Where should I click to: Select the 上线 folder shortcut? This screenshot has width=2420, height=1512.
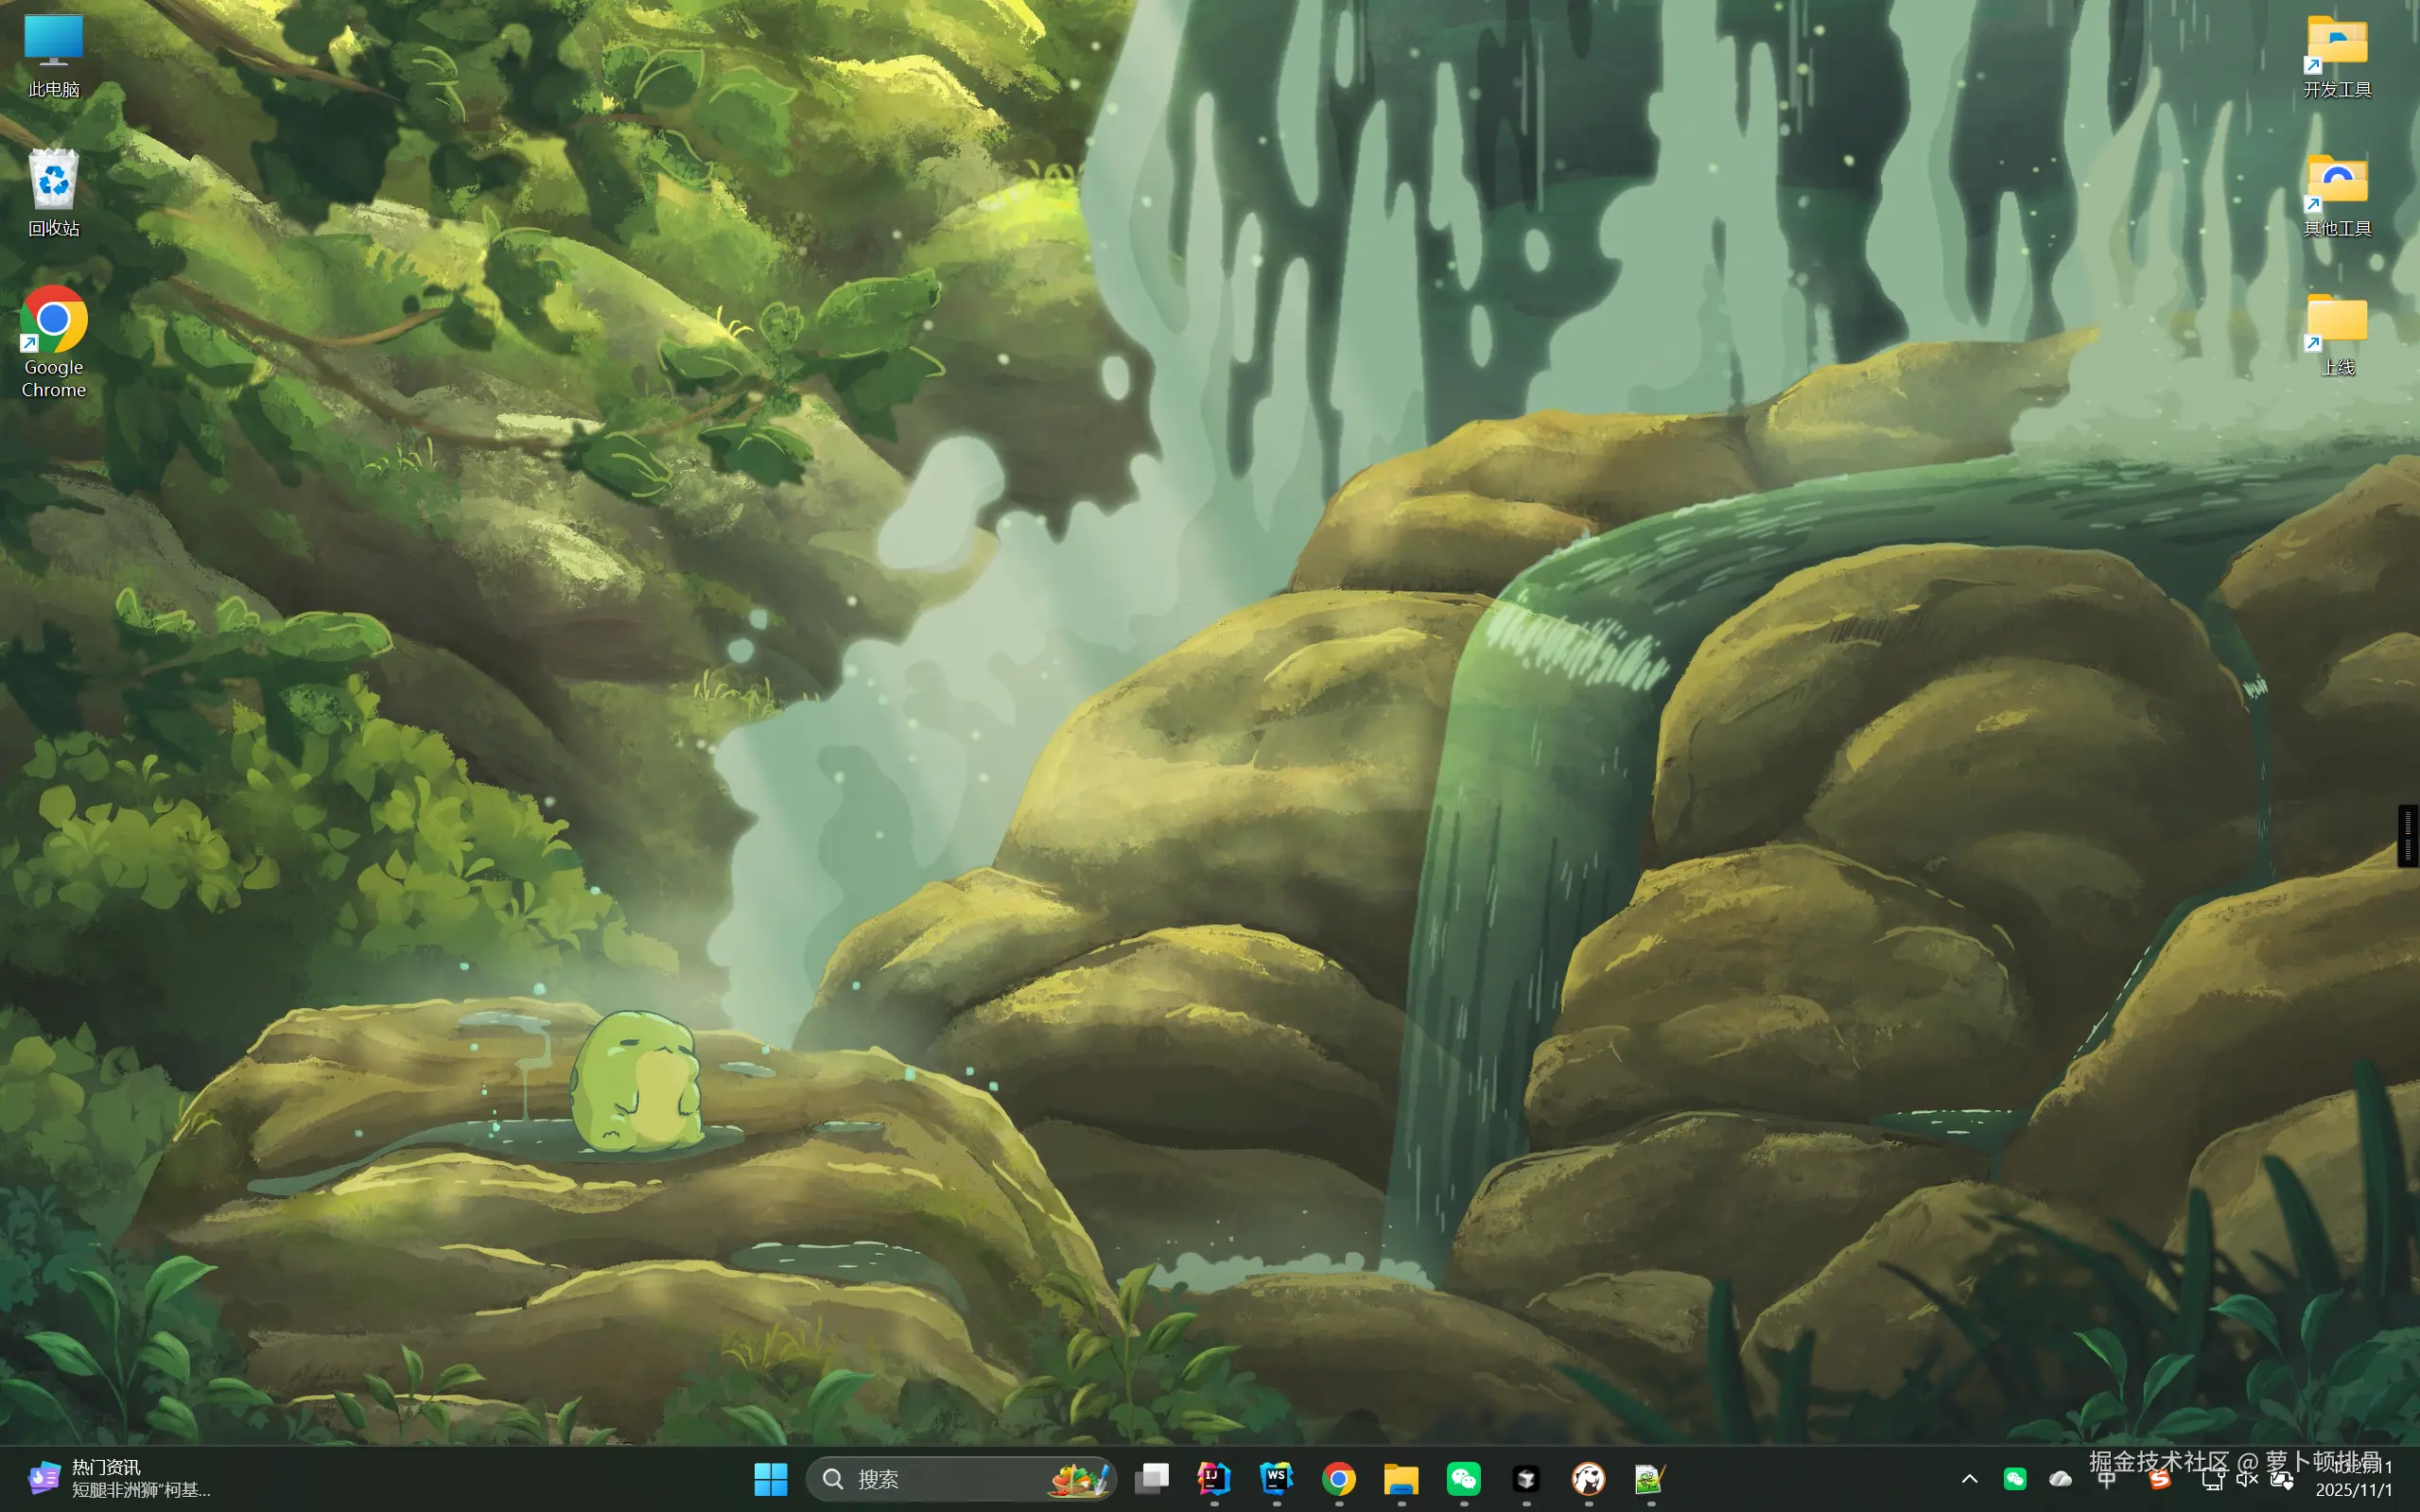2336,333
